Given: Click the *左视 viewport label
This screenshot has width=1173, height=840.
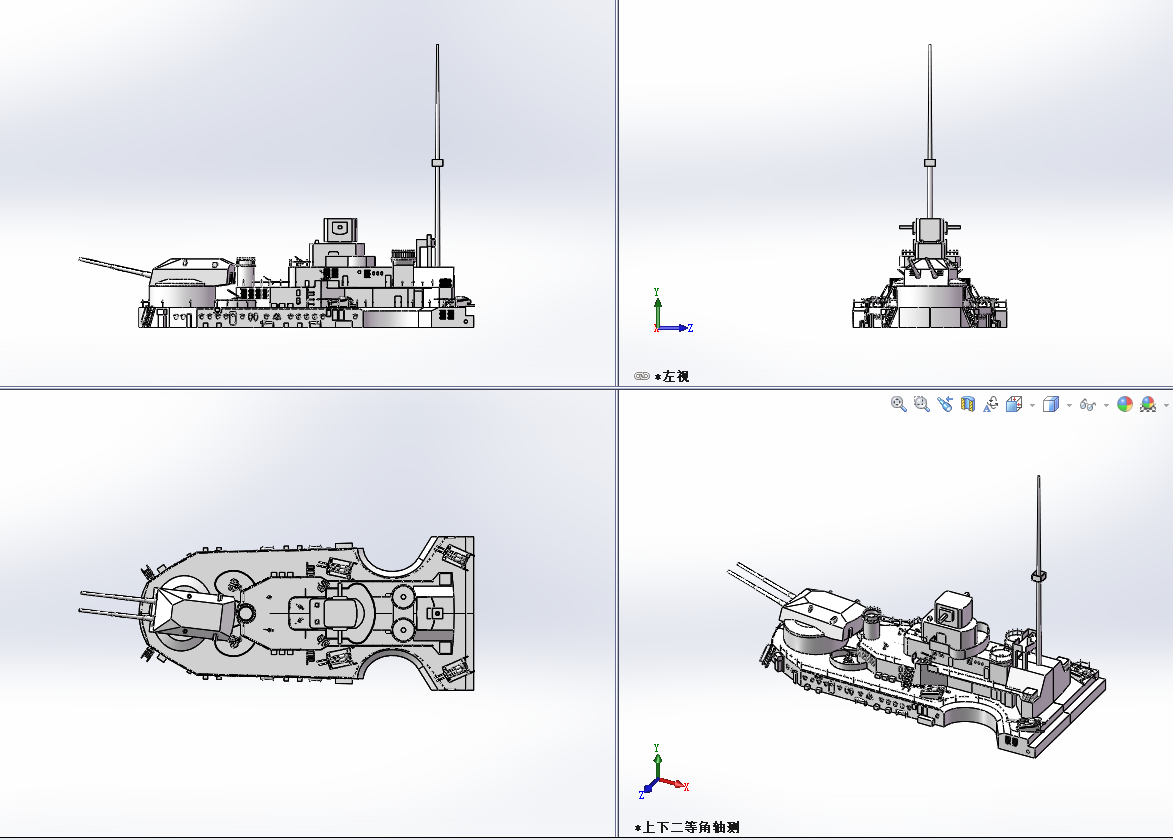Looking at the screenshot, I should (x=672, y=376).
